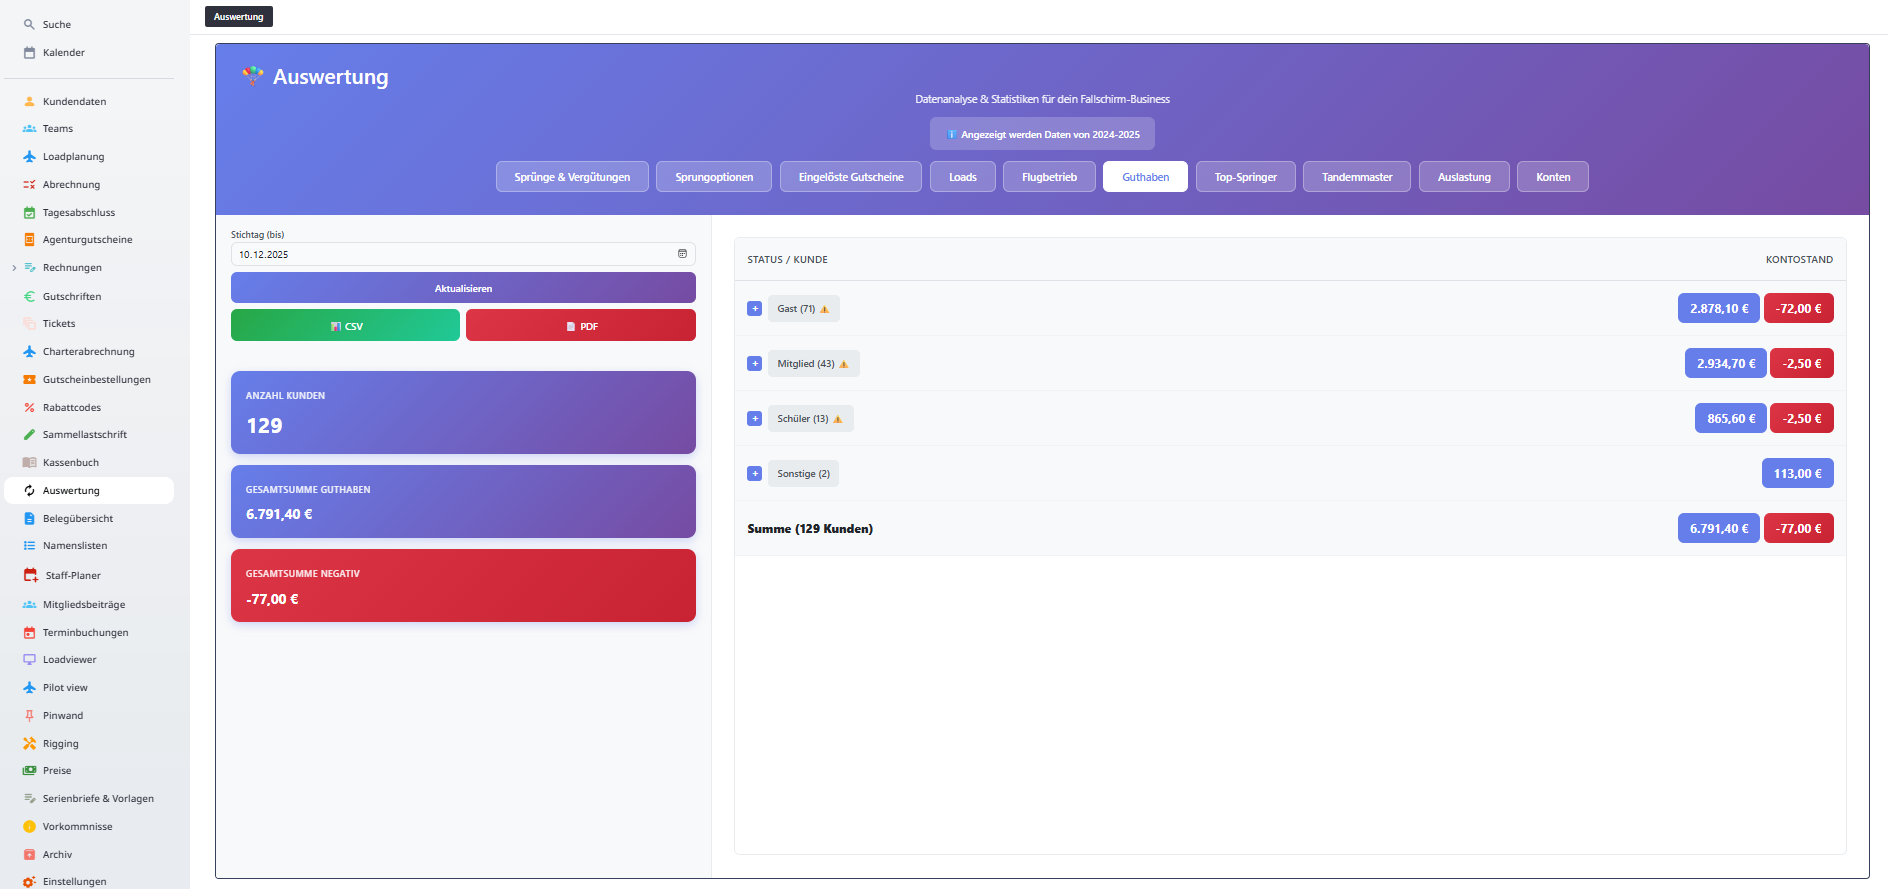Click the Rabattcodes percent icon
The height and width of the screenshot is (889, 1888).
[x=29, y=408]
